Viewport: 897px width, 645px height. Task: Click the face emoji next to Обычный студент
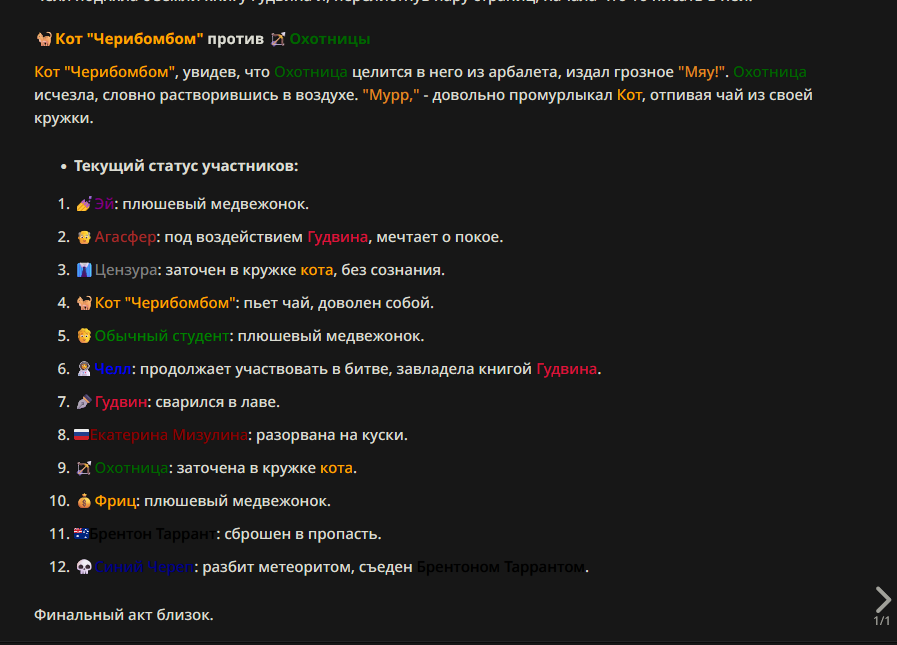click(84, 336)
